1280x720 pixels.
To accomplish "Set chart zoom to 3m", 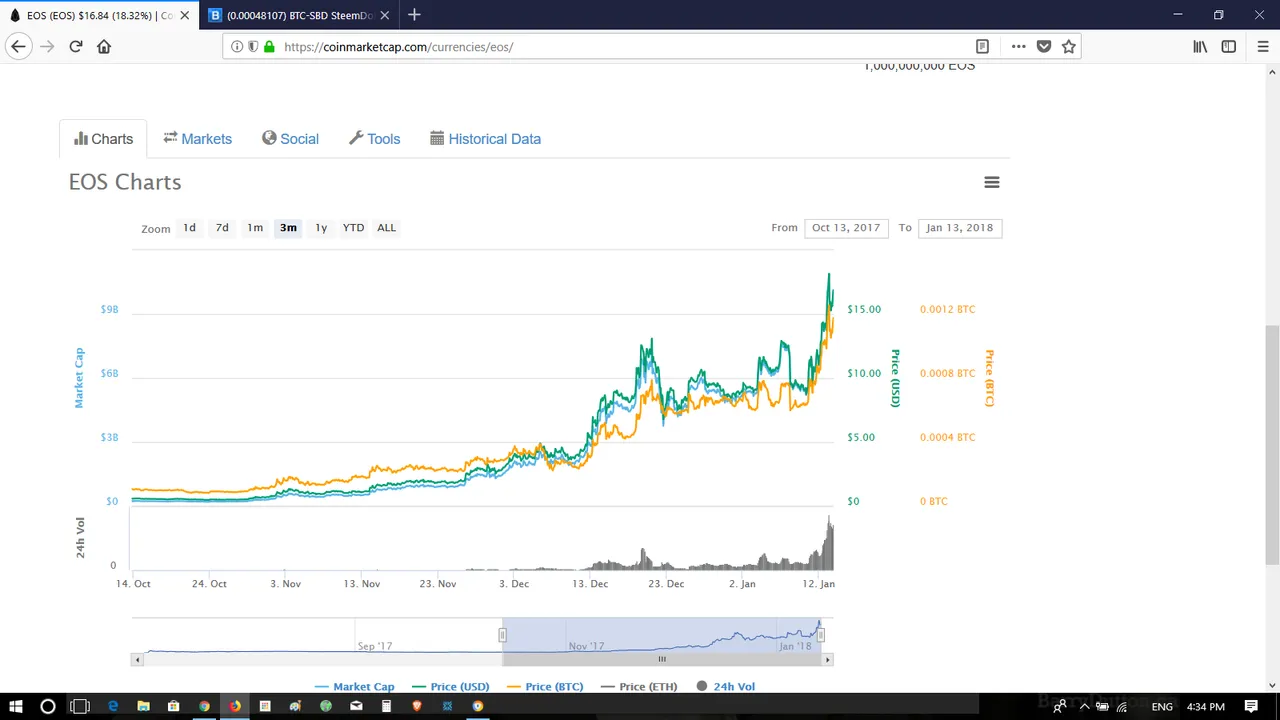I will (x=288, y=228).
